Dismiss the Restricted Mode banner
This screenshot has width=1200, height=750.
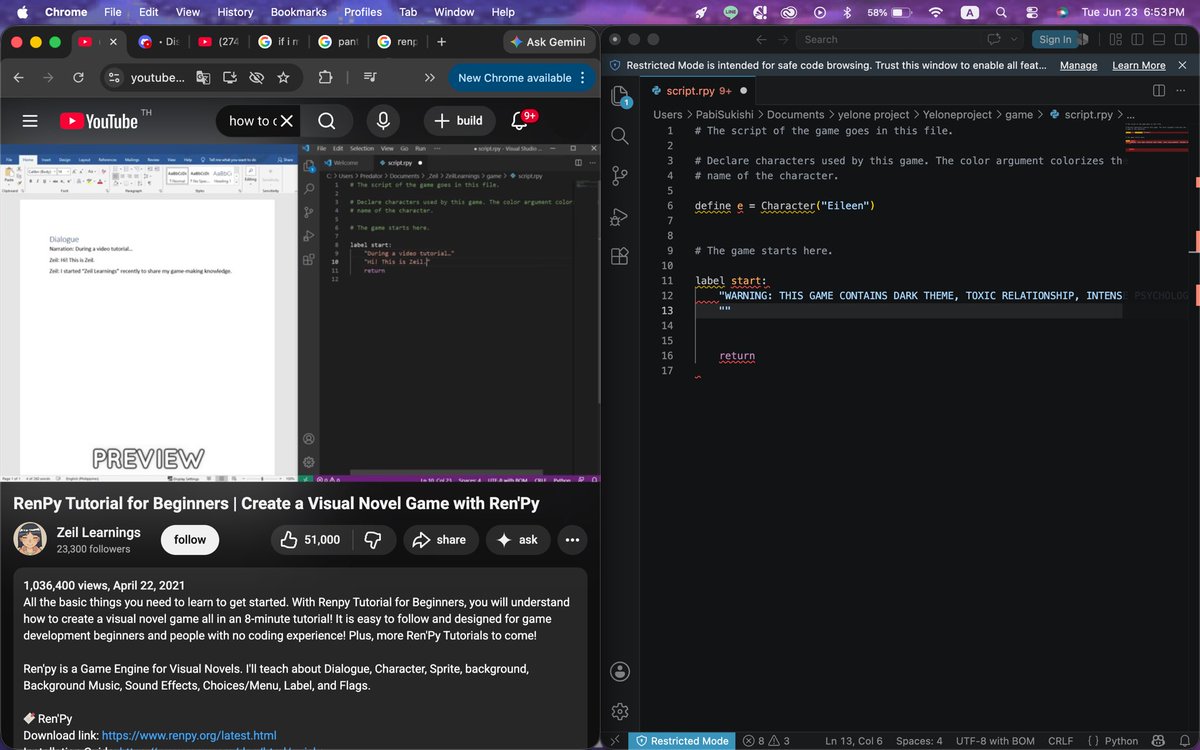[1184, 65]
